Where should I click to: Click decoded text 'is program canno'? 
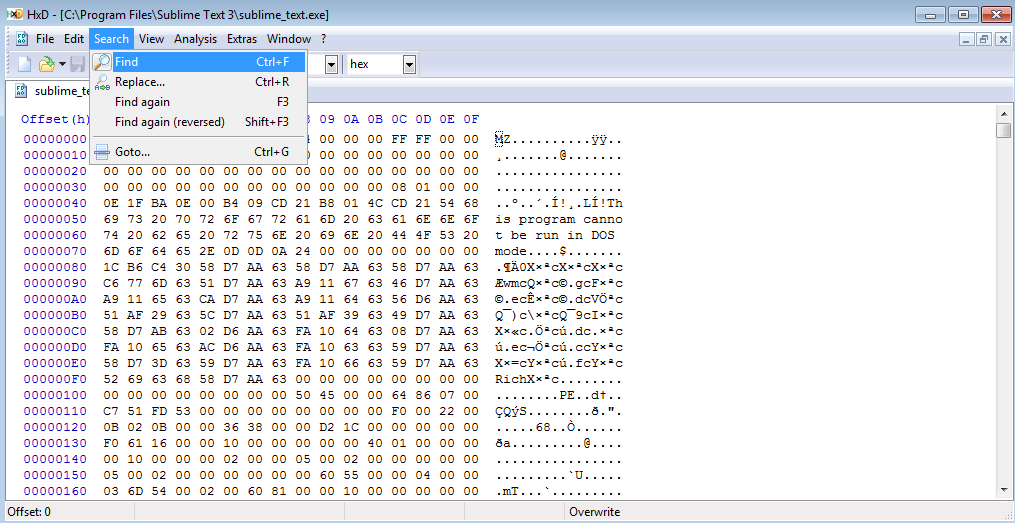point(559,219)
